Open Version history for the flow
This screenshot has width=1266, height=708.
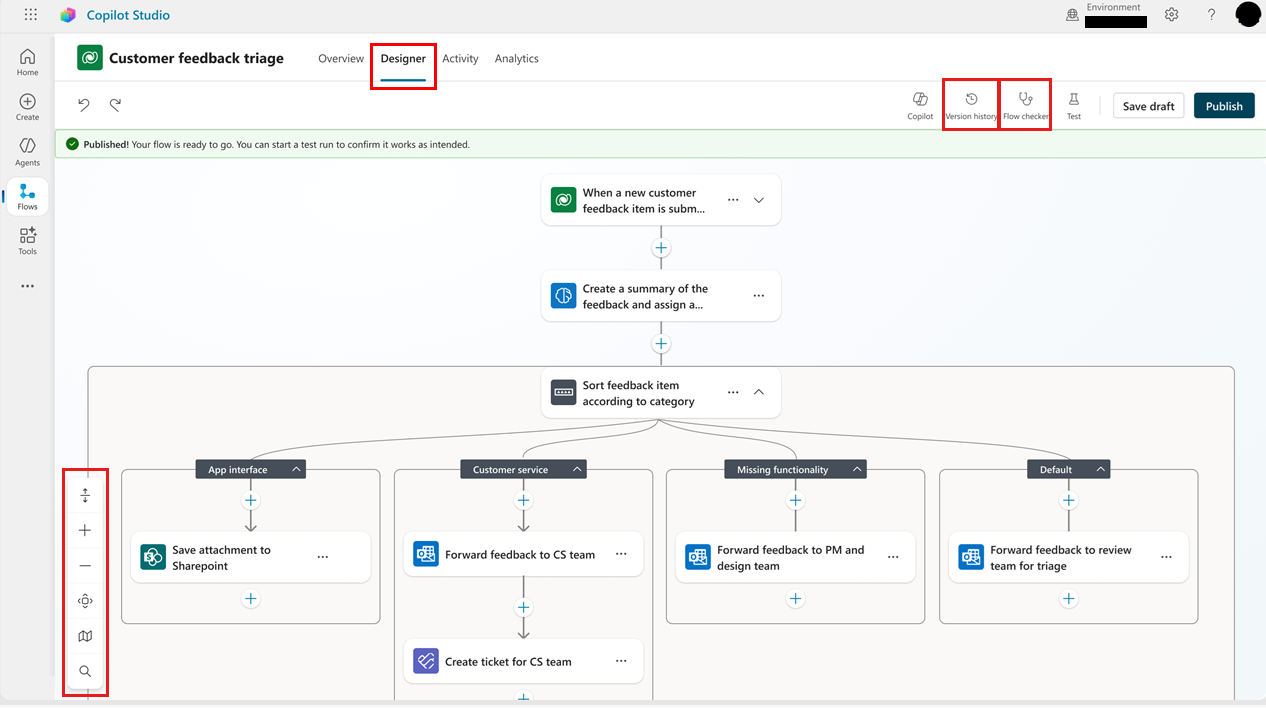[969, 103]
